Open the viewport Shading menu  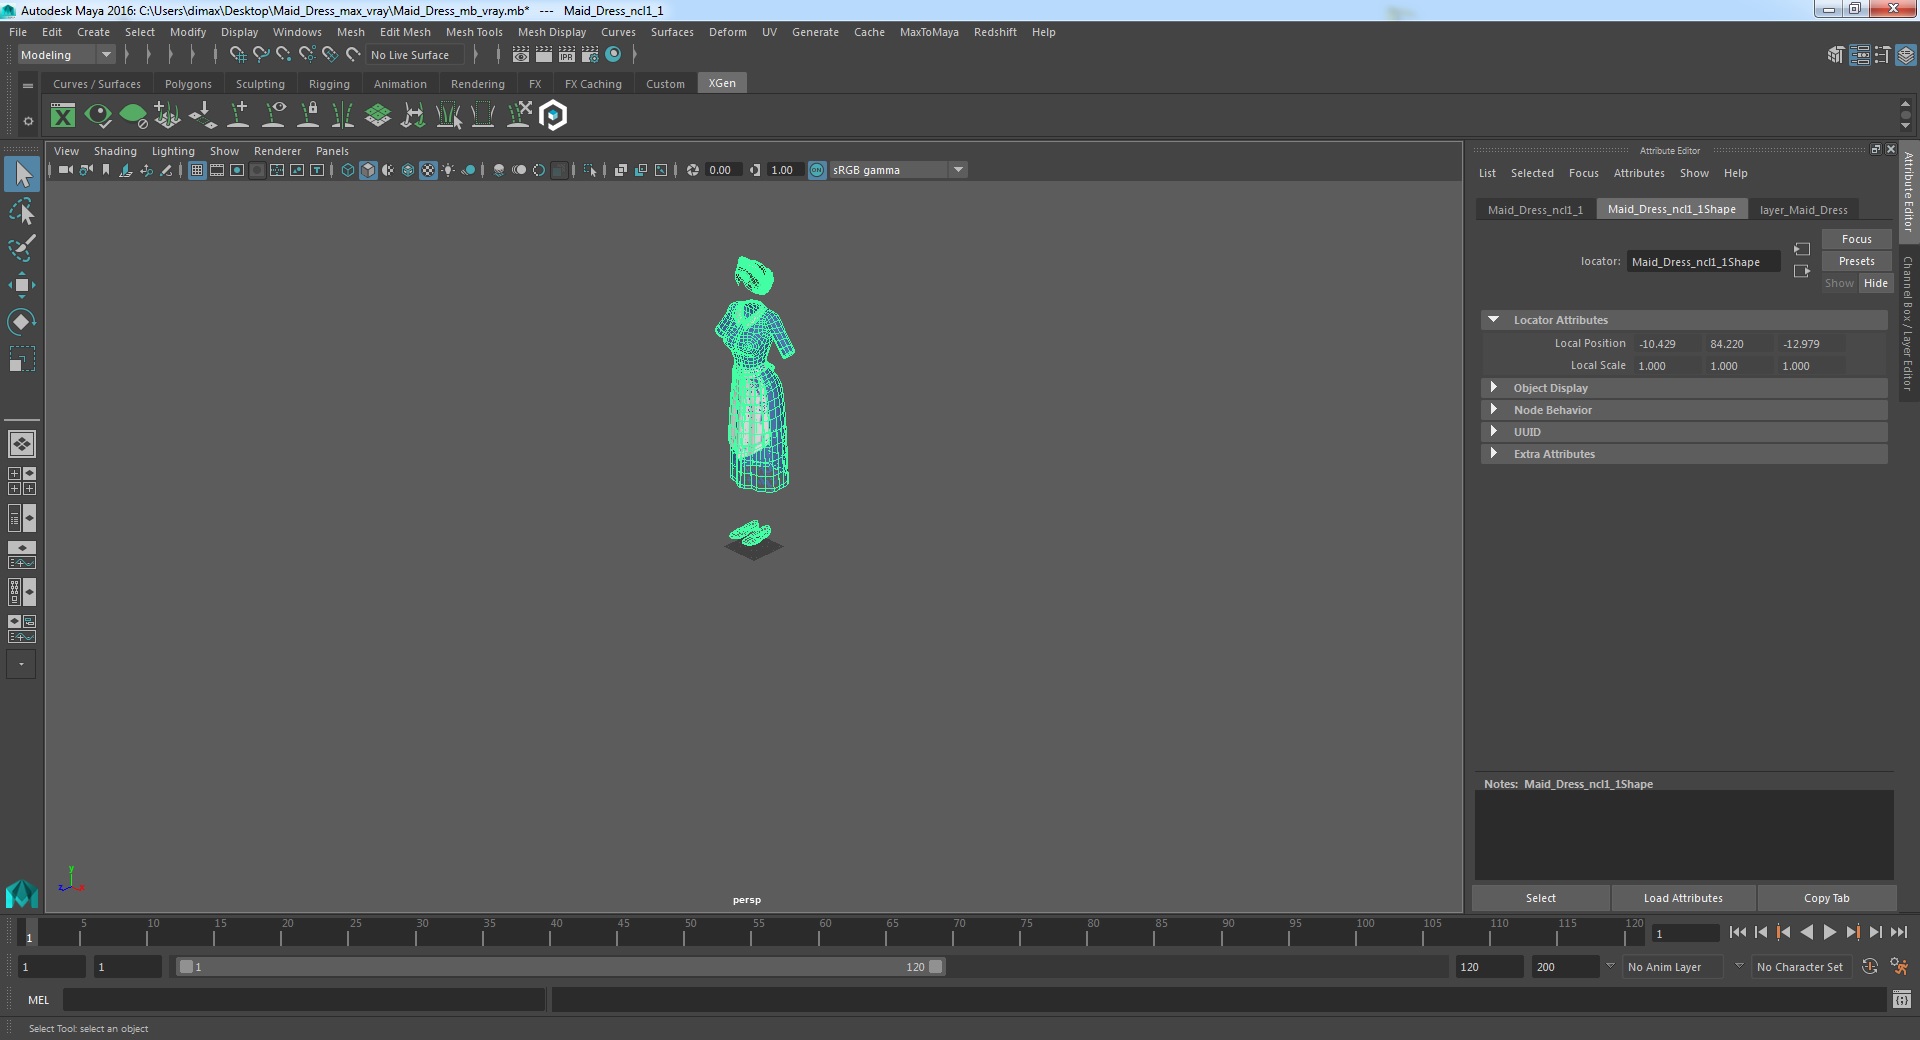click(115, 151)
